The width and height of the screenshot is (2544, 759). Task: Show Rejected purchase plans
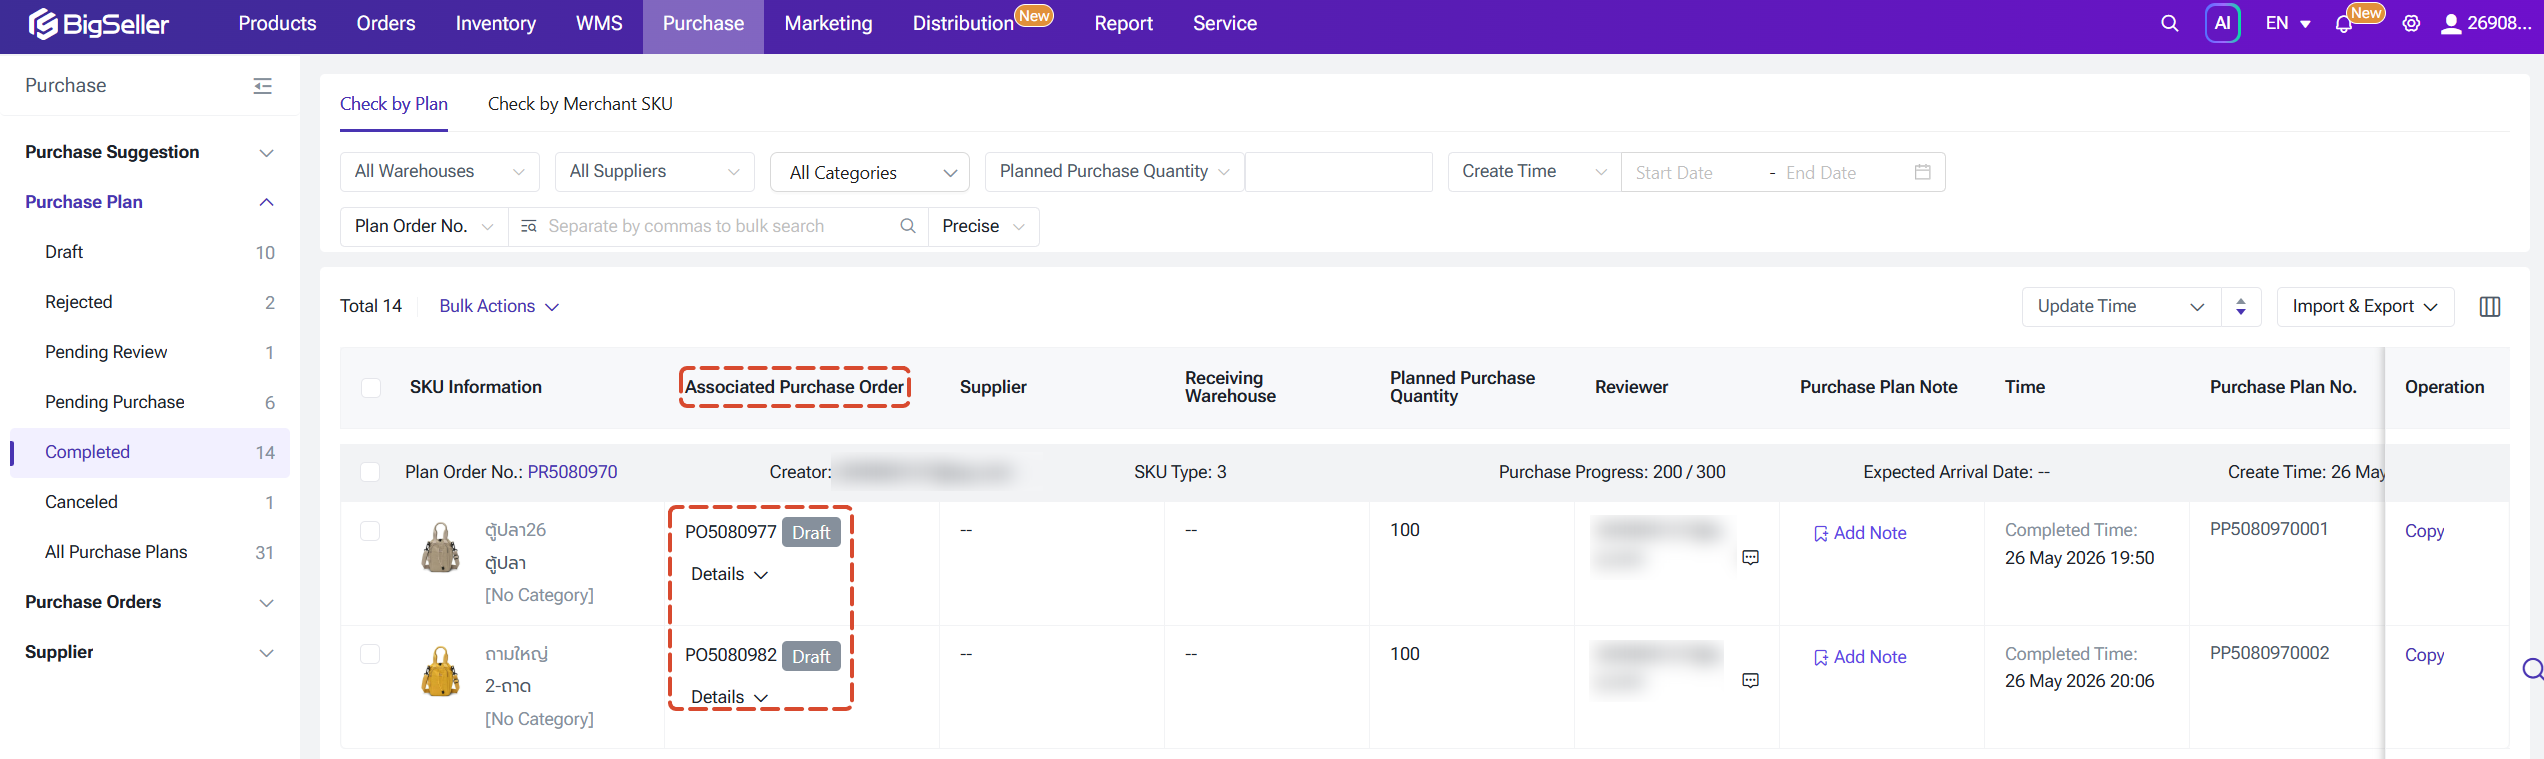tap(150, 302)
